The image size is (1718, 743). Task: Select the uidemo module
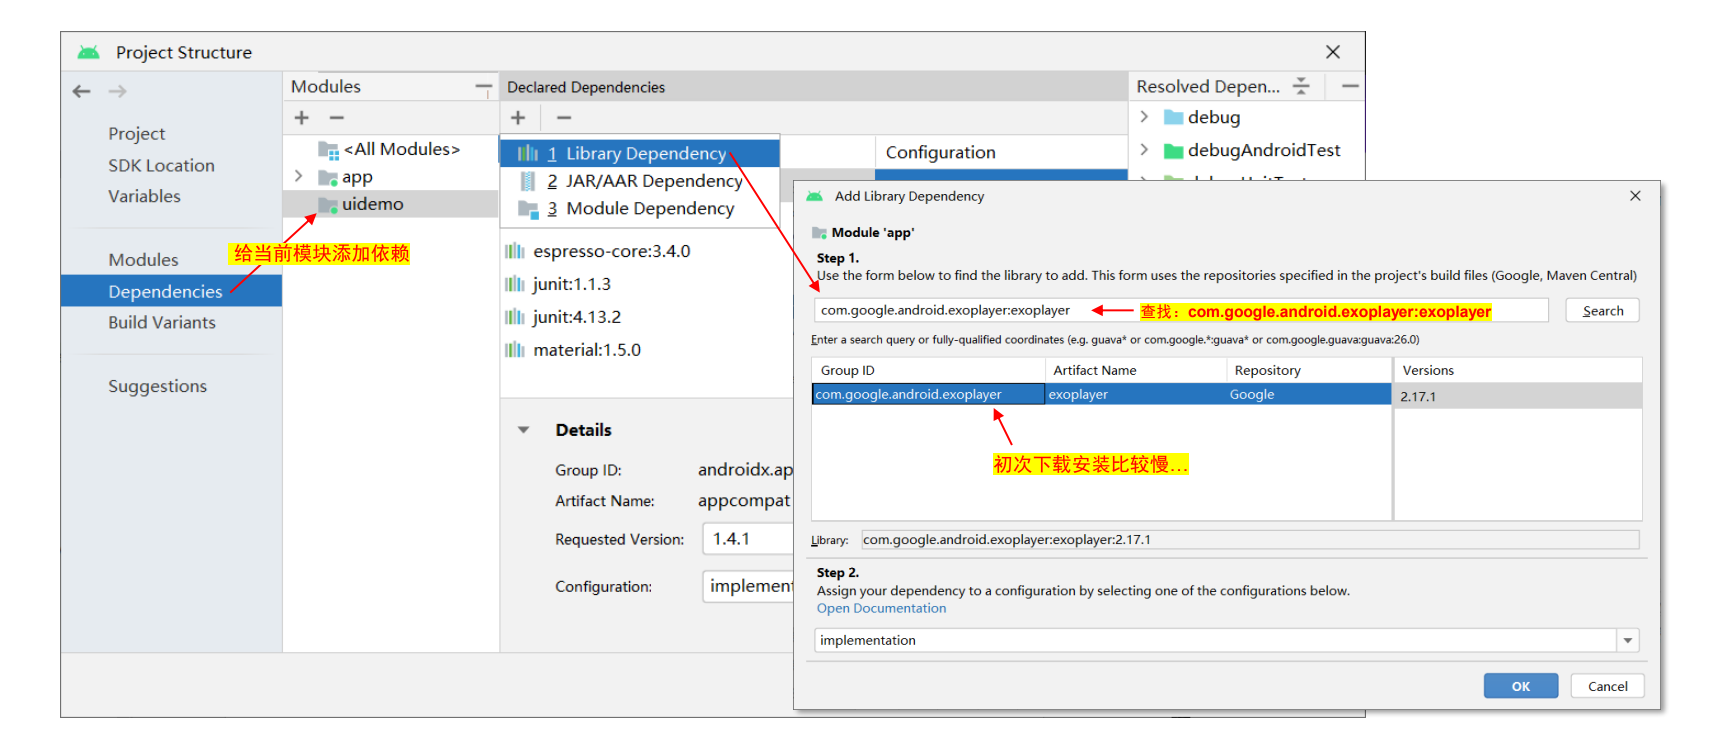tap(391, 204)
